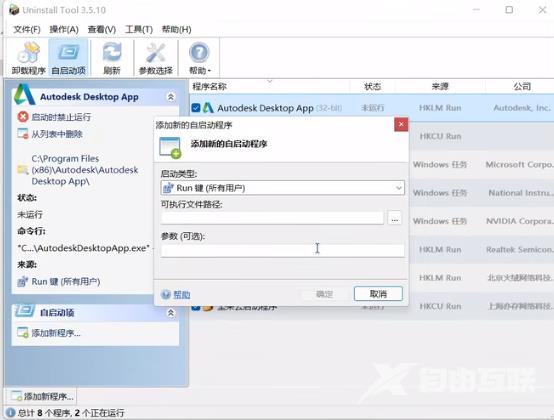This screenshot has width=554, height=420.
Task: Click the 刷新 refresh toolbar icon
Action: pos(112,58)
